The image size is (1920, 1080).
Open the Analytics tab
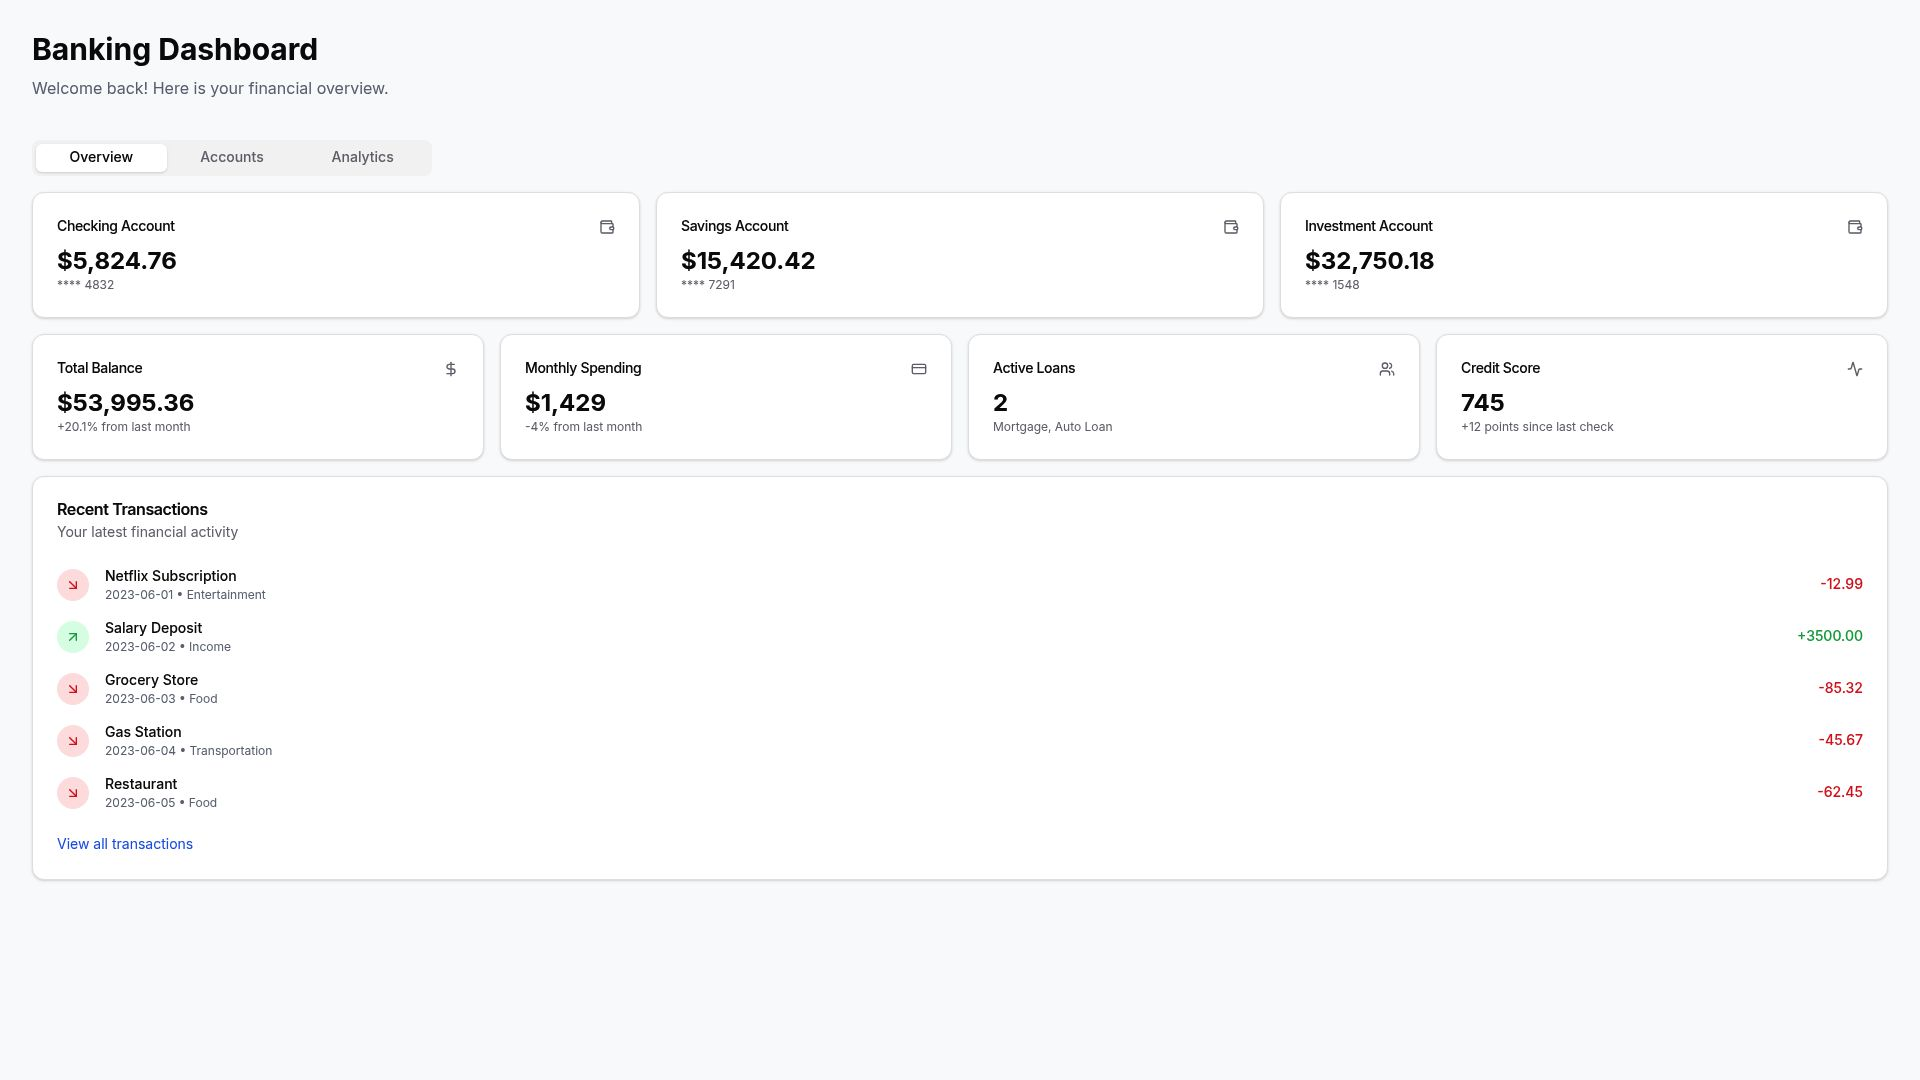click(362, 157)
